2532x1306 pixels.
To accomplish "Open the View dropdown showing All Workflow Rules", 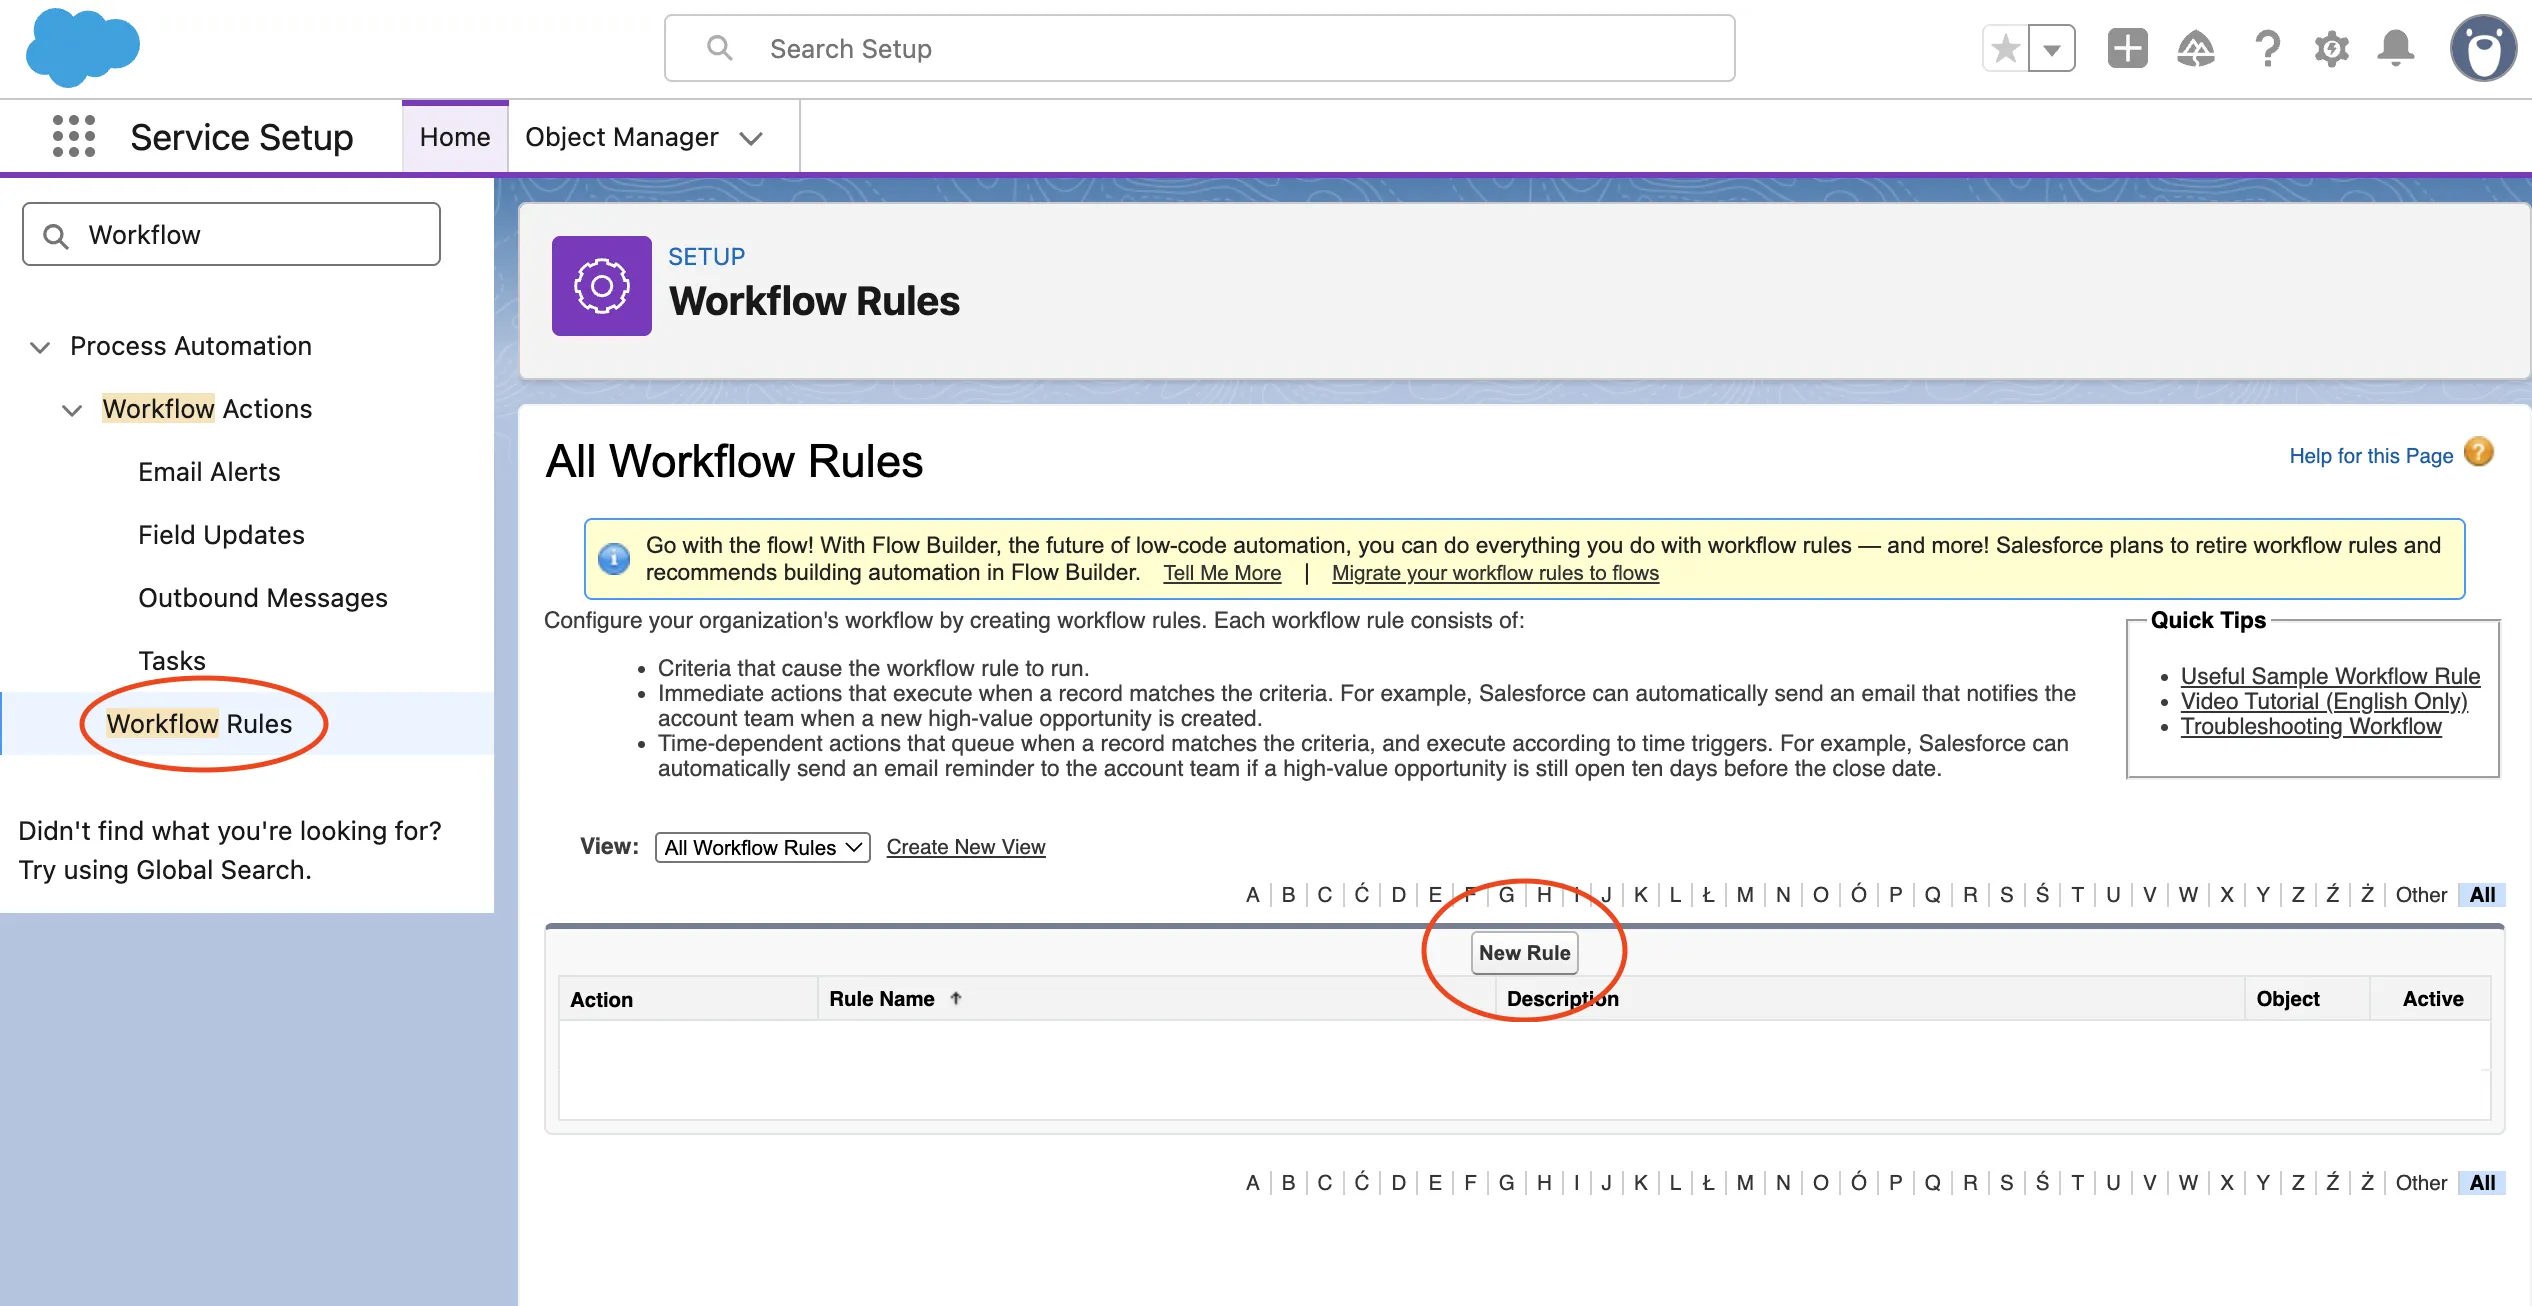I will coord(761,847).
